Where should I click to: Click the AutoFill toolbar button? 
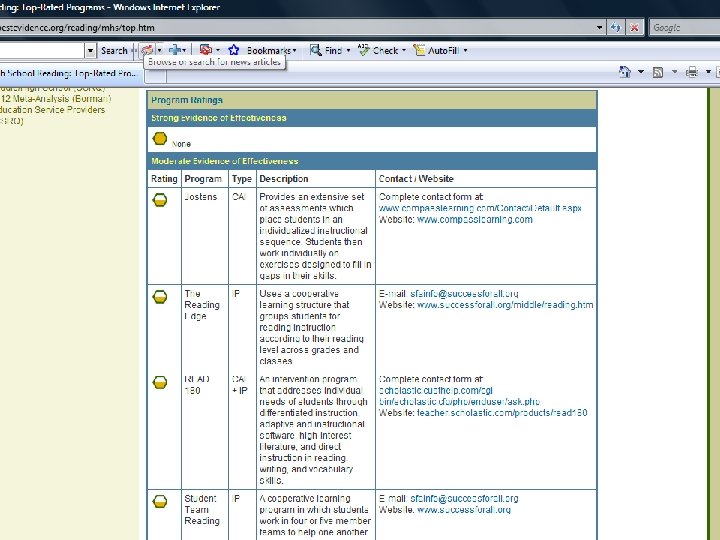tap(436, 50)
